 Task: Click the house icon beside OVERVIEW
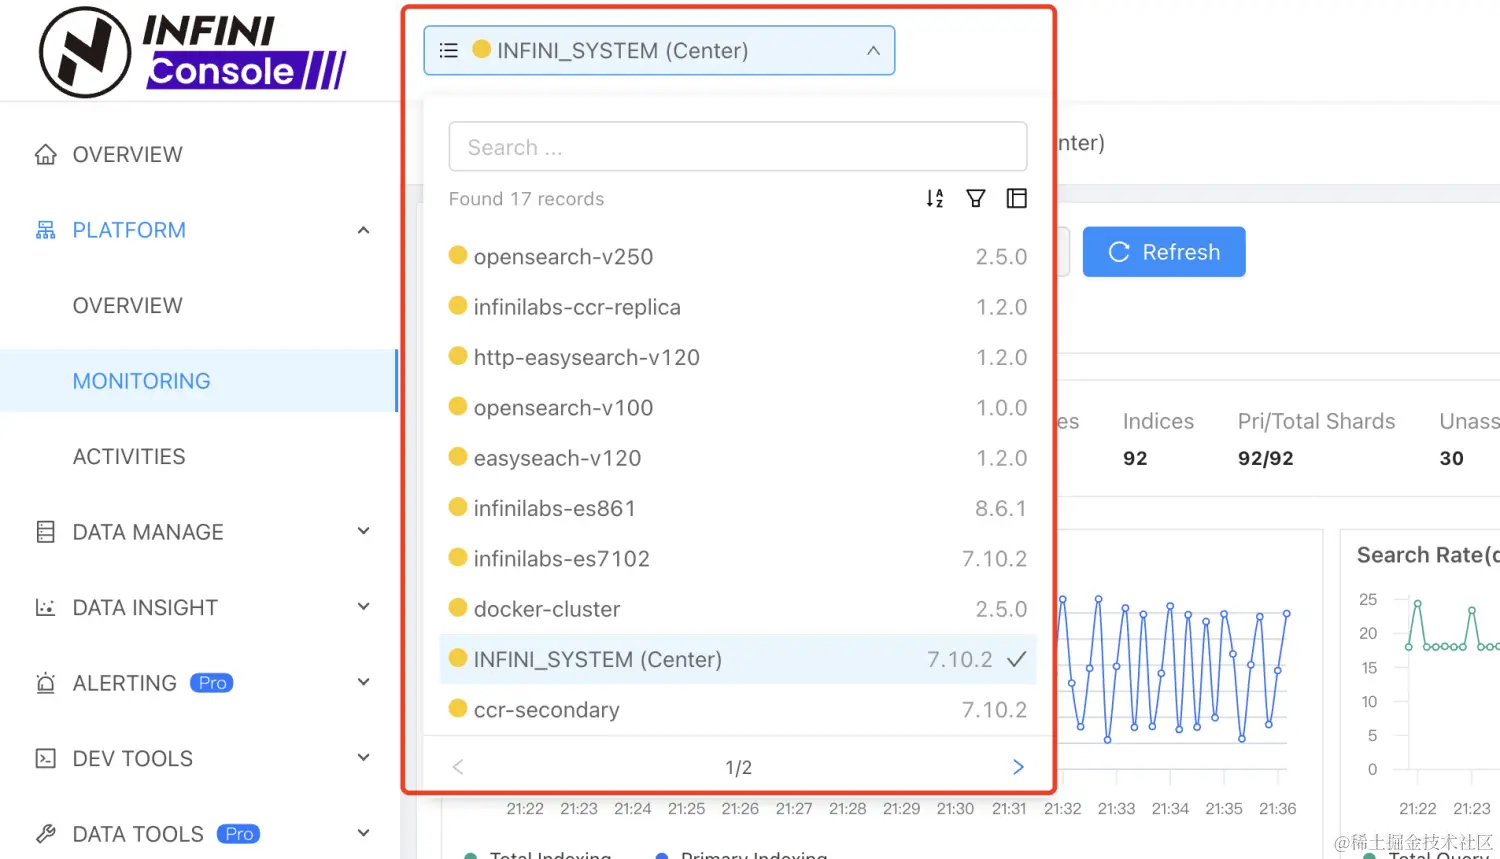pyautogui.click(x=46, y=155)
